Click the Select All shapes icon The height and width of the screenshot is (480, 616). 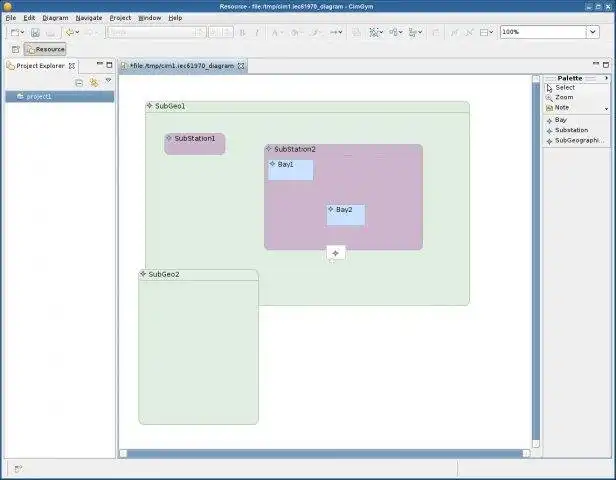(374, 33)
